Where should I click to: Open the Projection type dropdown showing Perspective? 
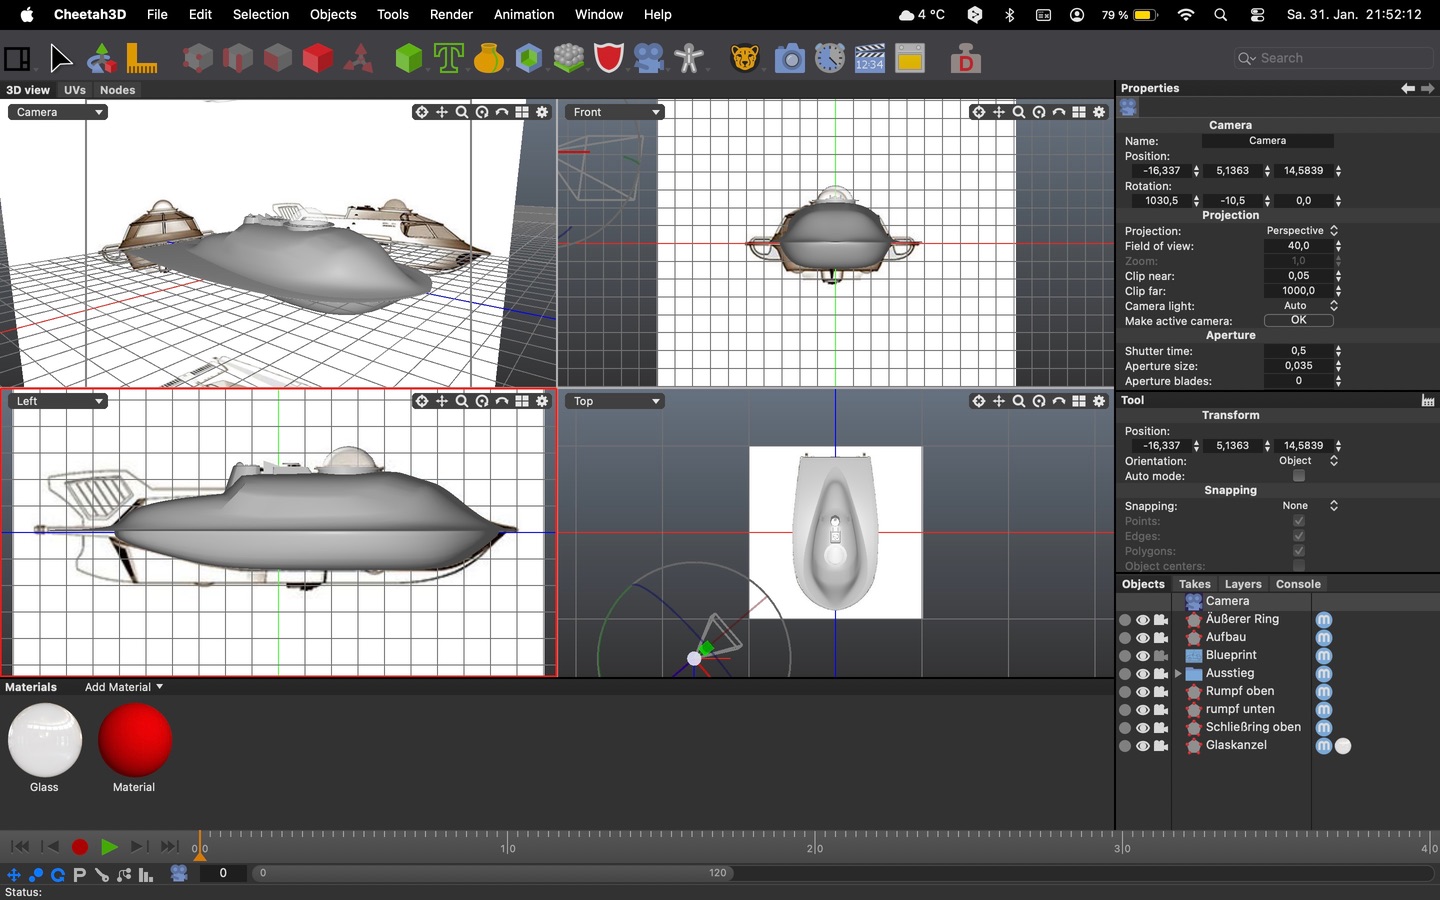pos(1301,231)
